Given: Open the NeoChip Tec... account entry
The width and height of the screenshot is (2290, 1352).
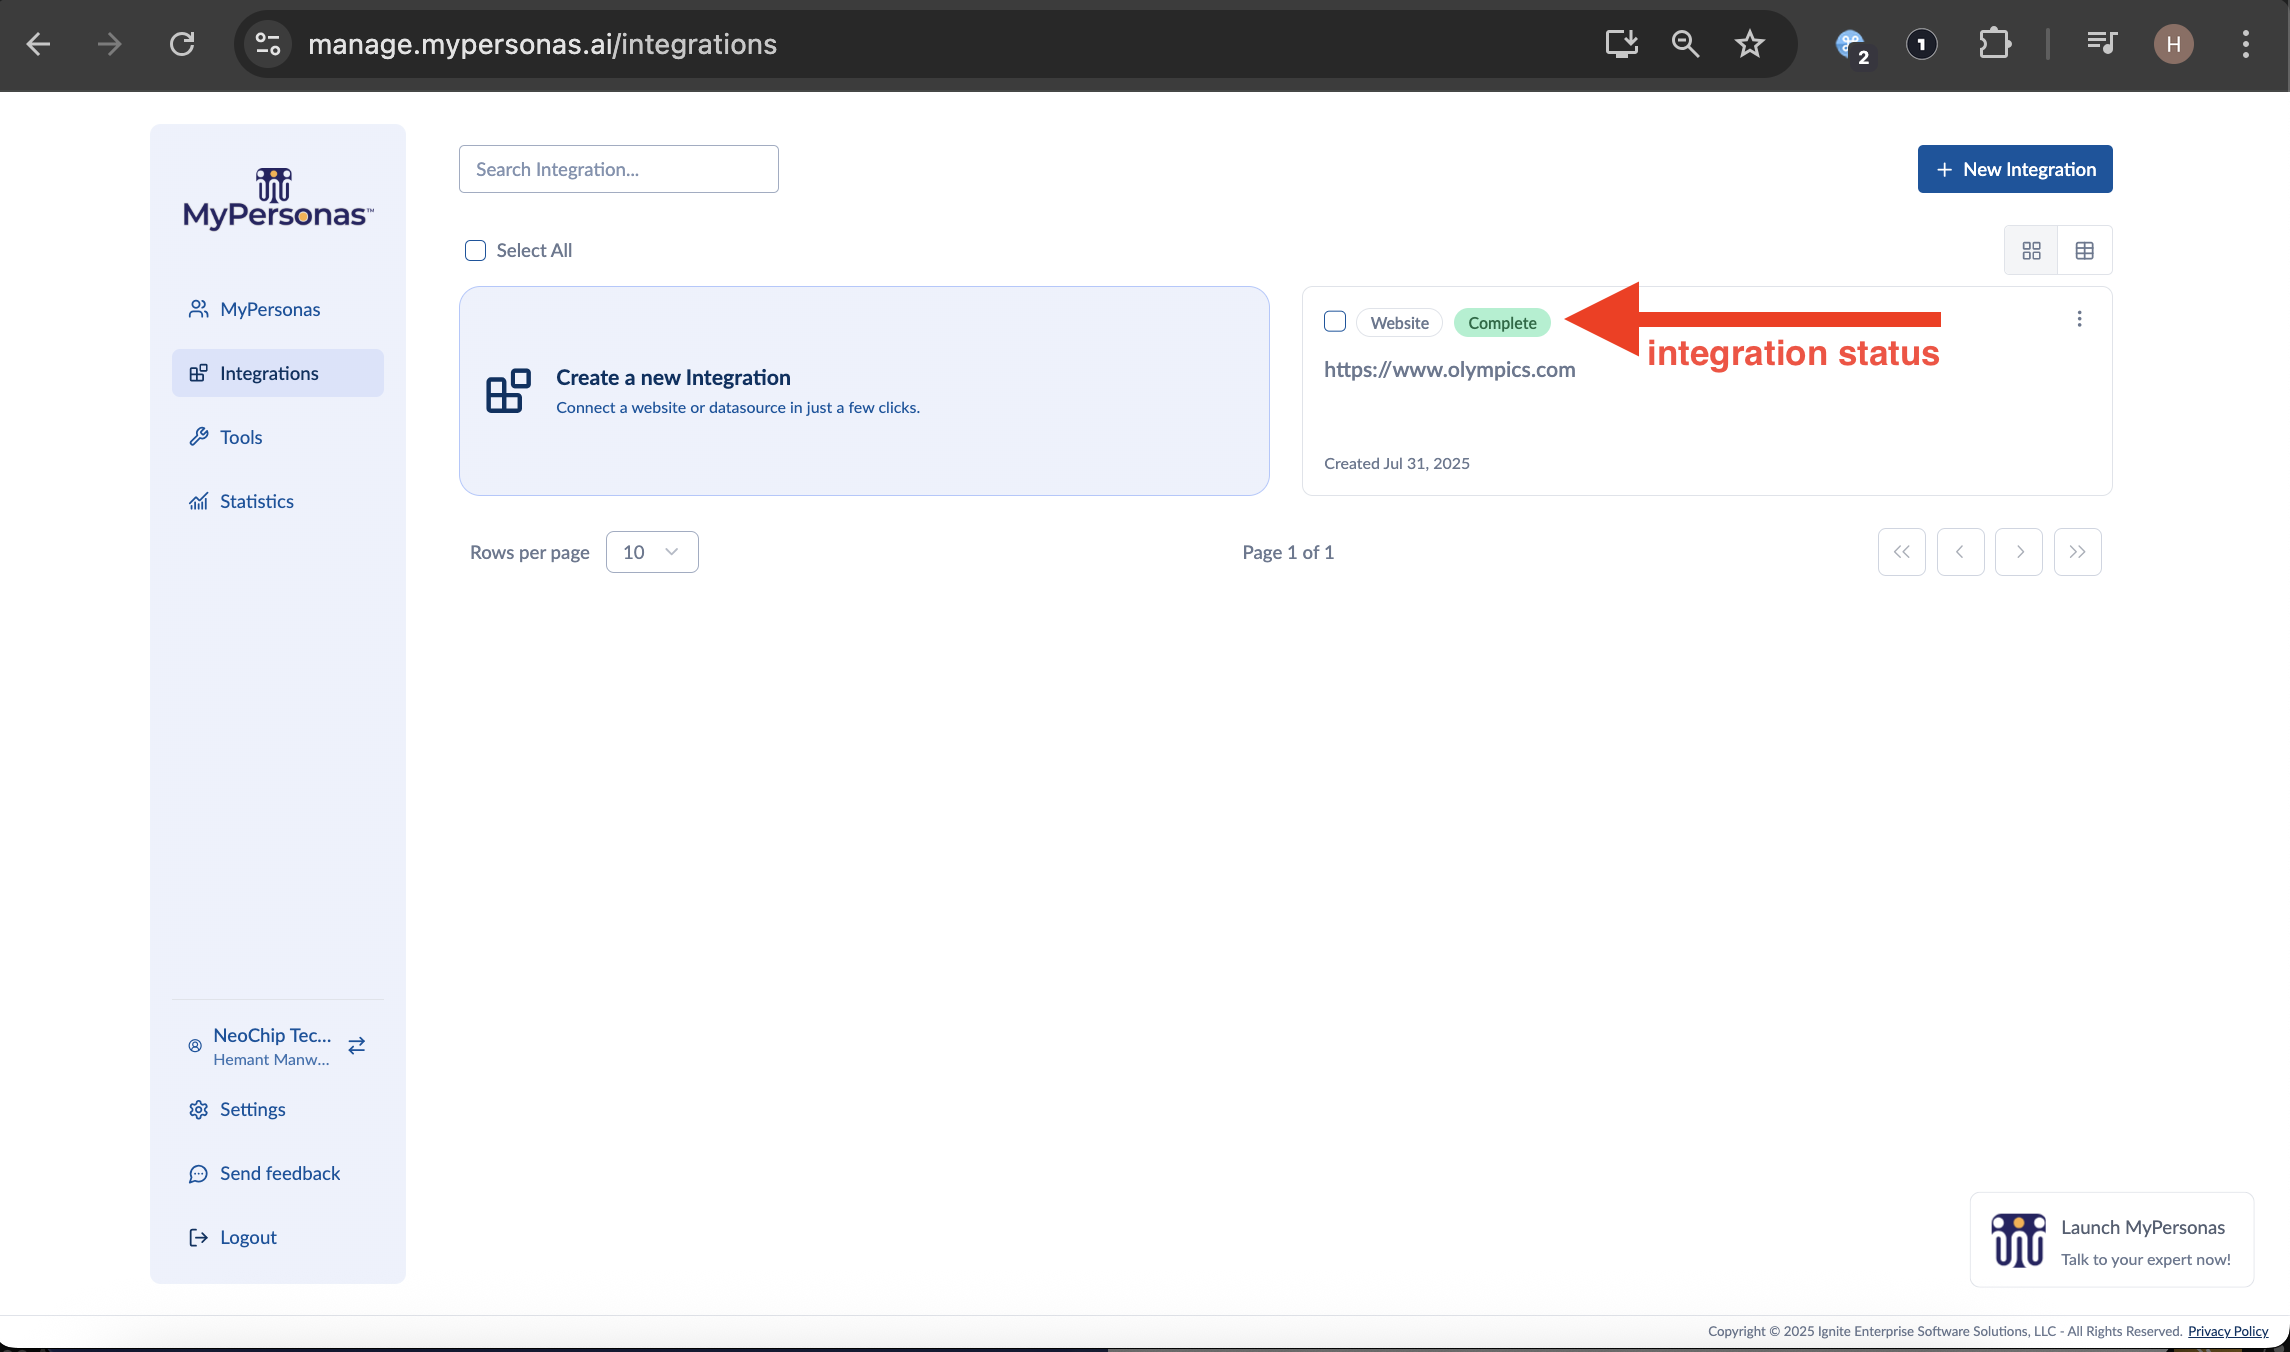Looking at the screenshot, I should [x=272, y=1035].
